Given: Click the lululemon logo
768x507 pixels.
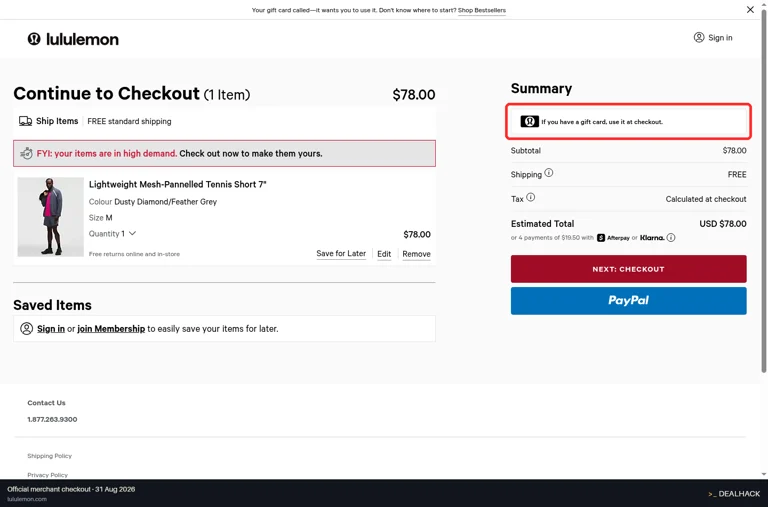Looking at the screenshot, I should point(73,39).
